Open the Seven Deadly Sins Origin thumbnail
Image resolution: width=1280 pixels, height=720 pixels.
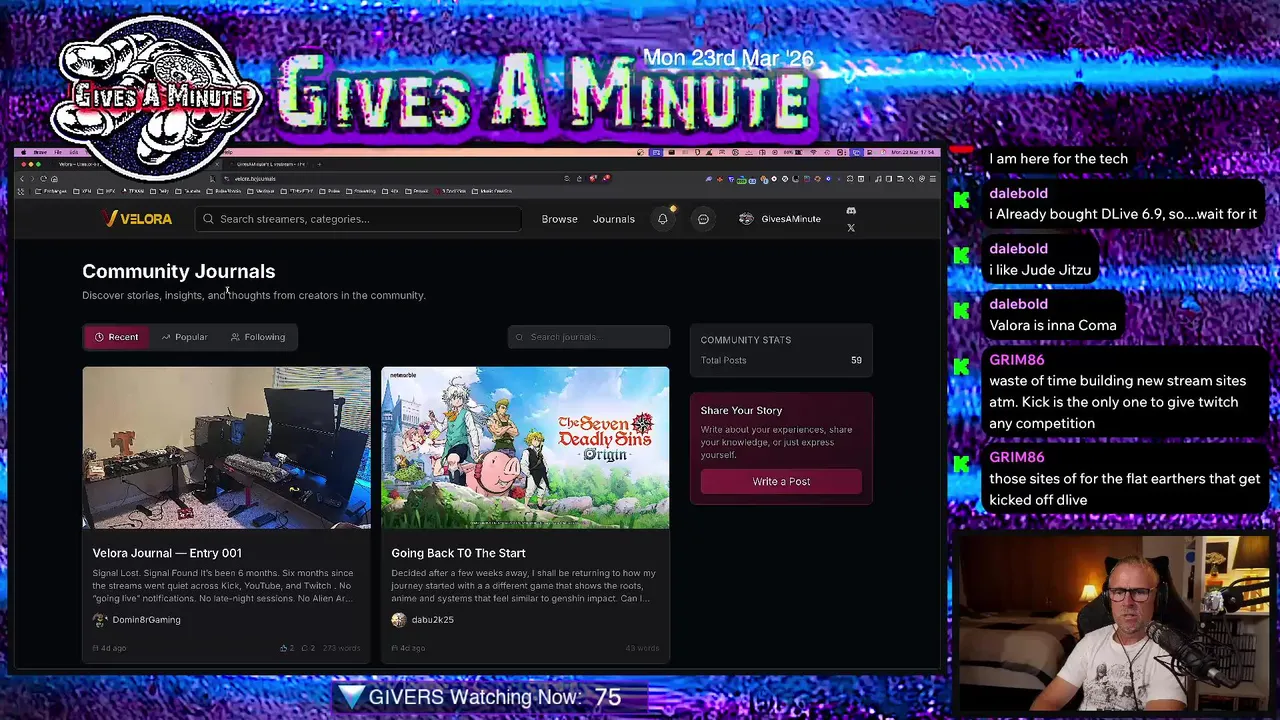525,448
